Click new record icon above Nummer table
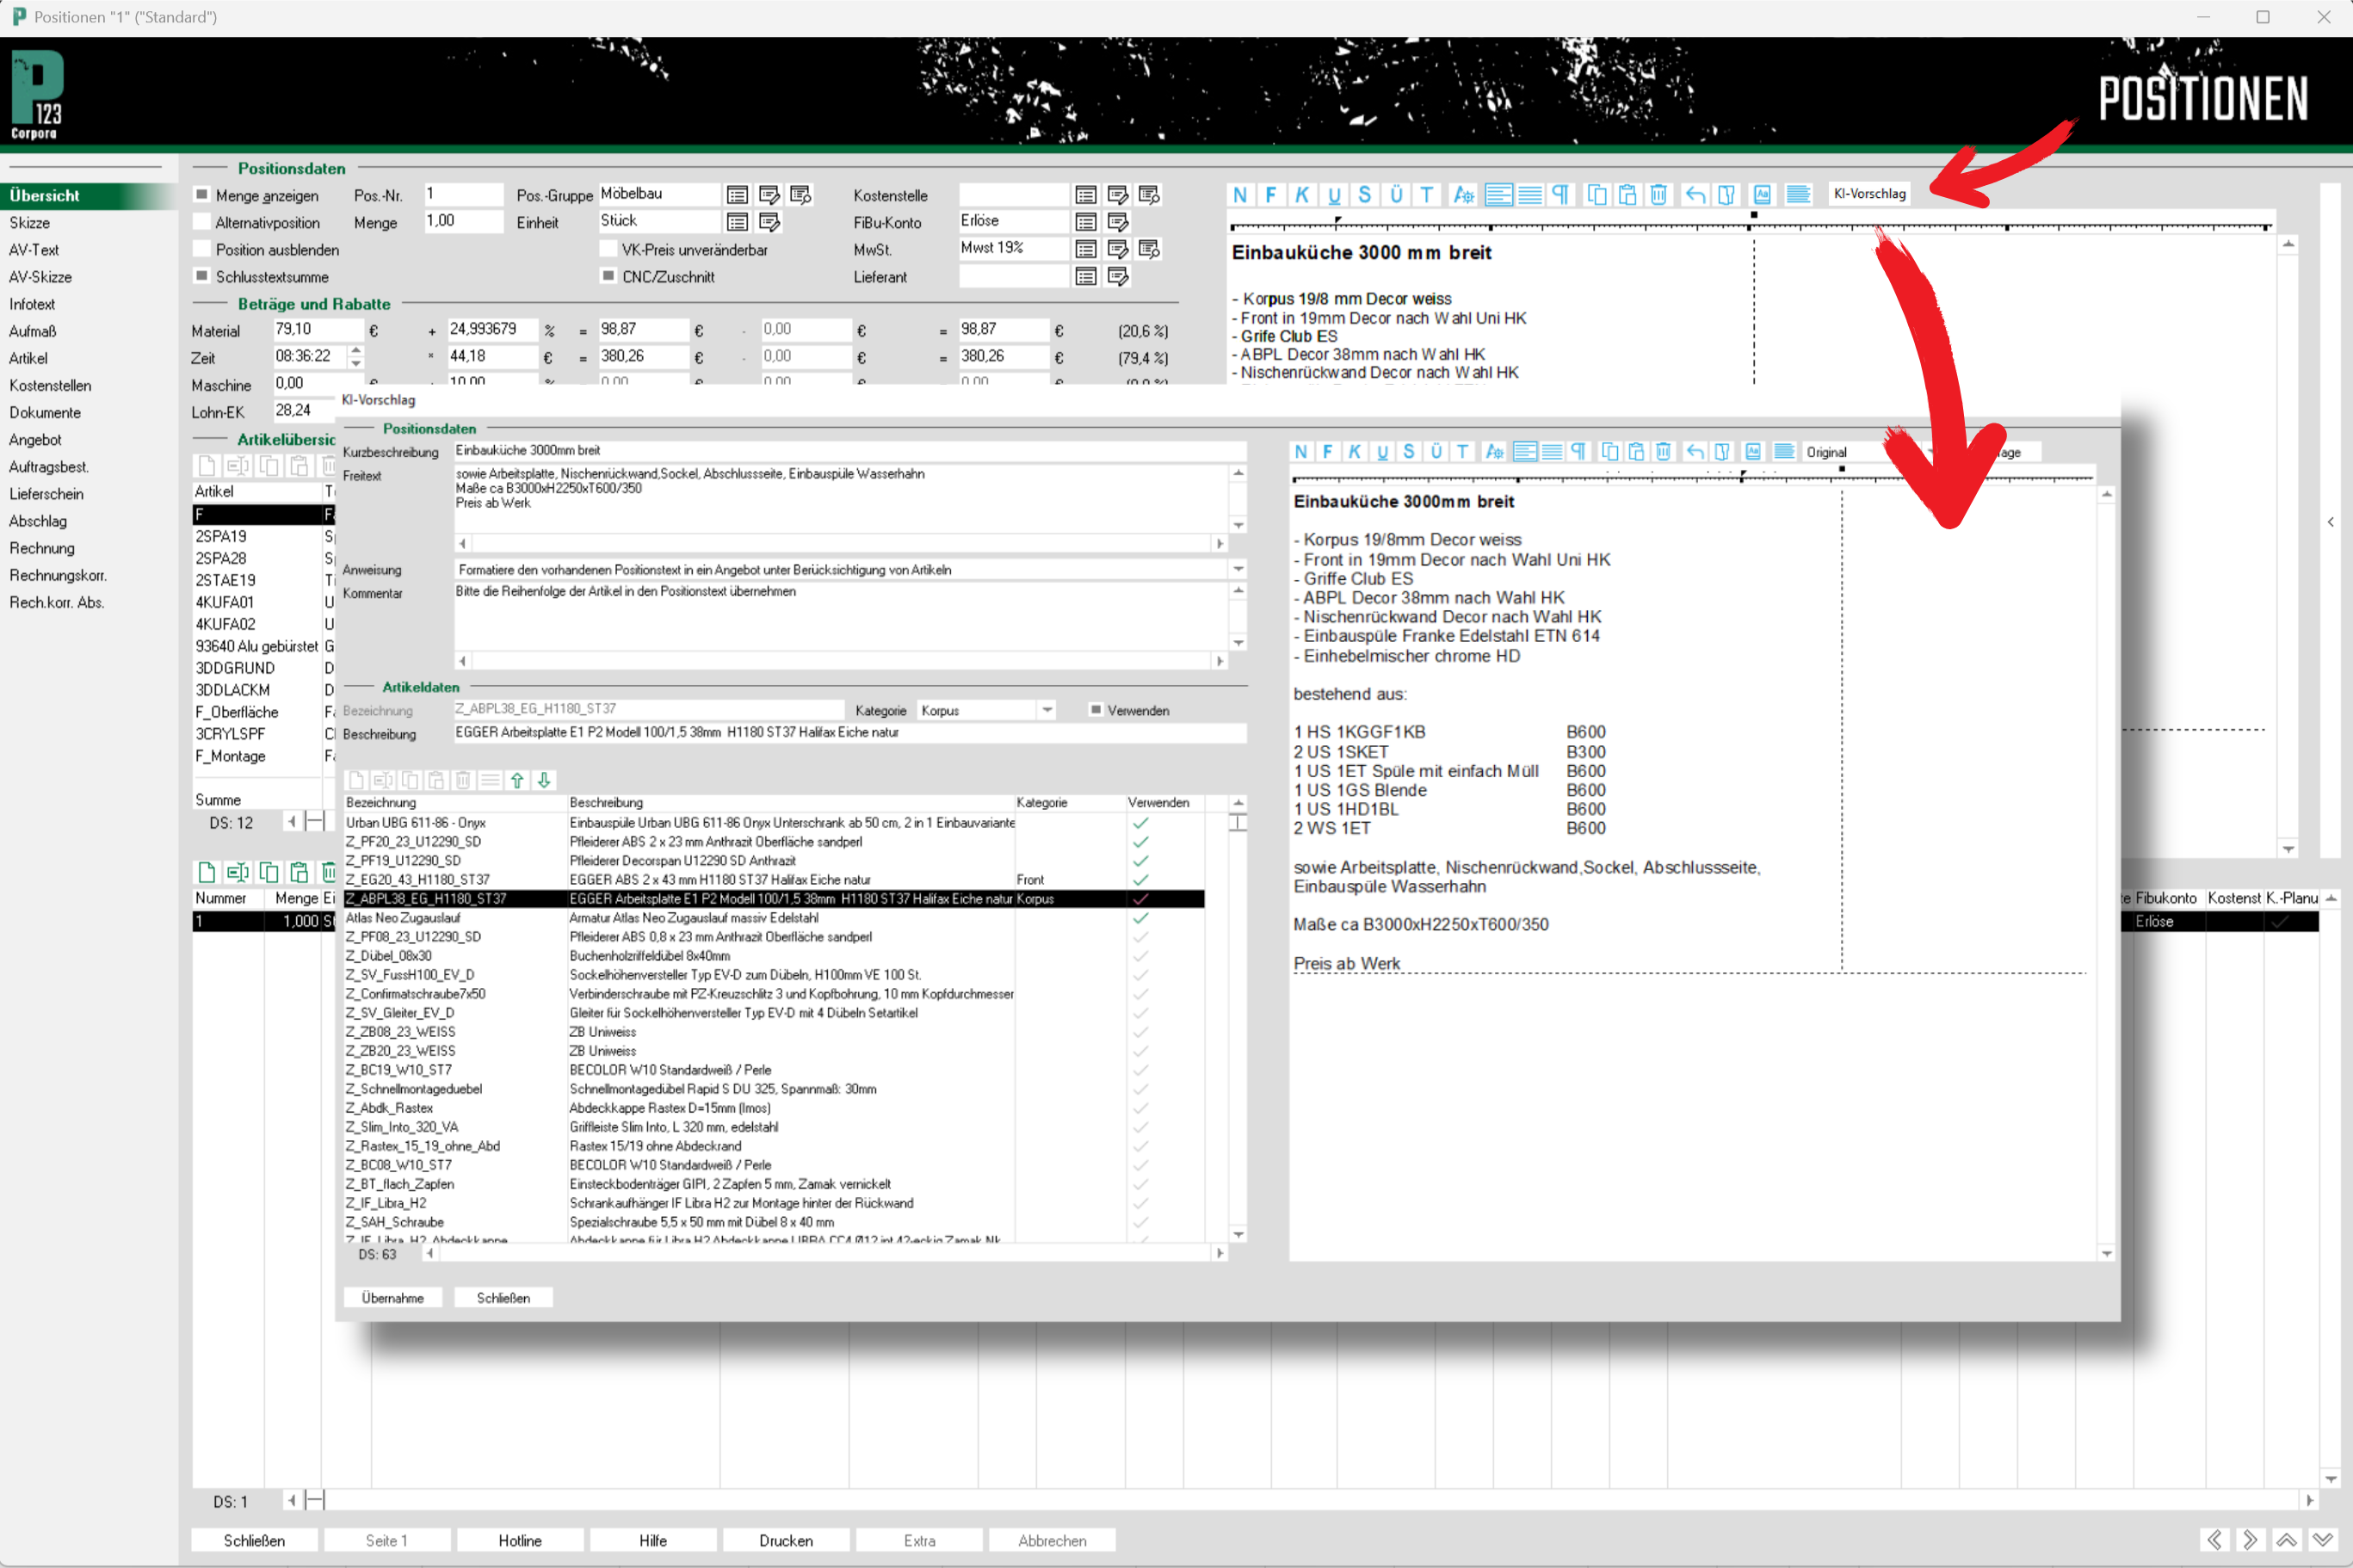Viewport: 2353px width, 1568px height. [206, 872]
